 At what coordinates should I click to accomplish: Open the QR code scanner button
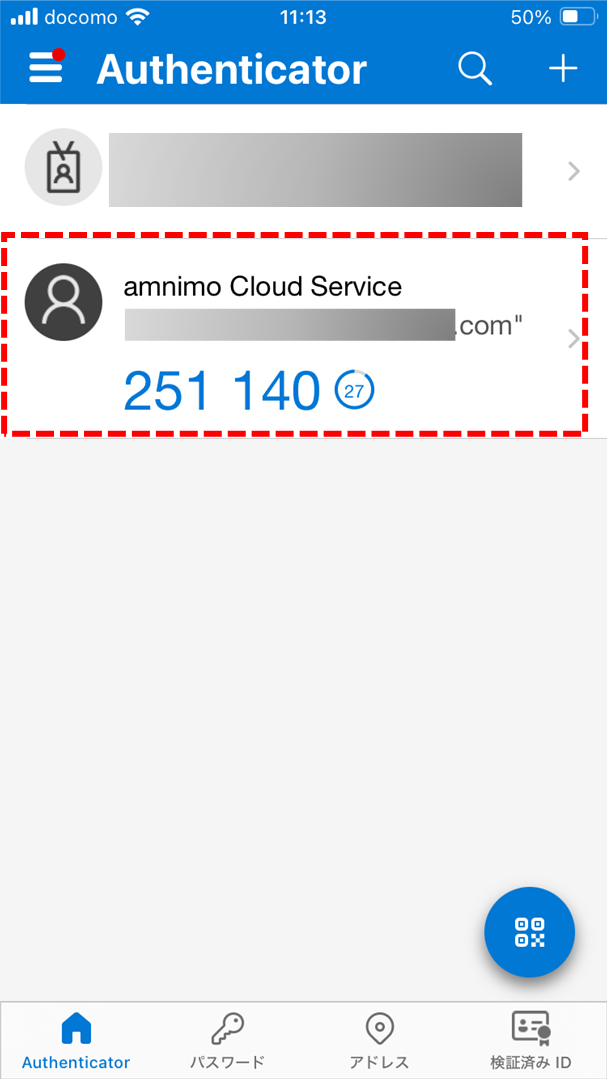click(x=530, y=932)
